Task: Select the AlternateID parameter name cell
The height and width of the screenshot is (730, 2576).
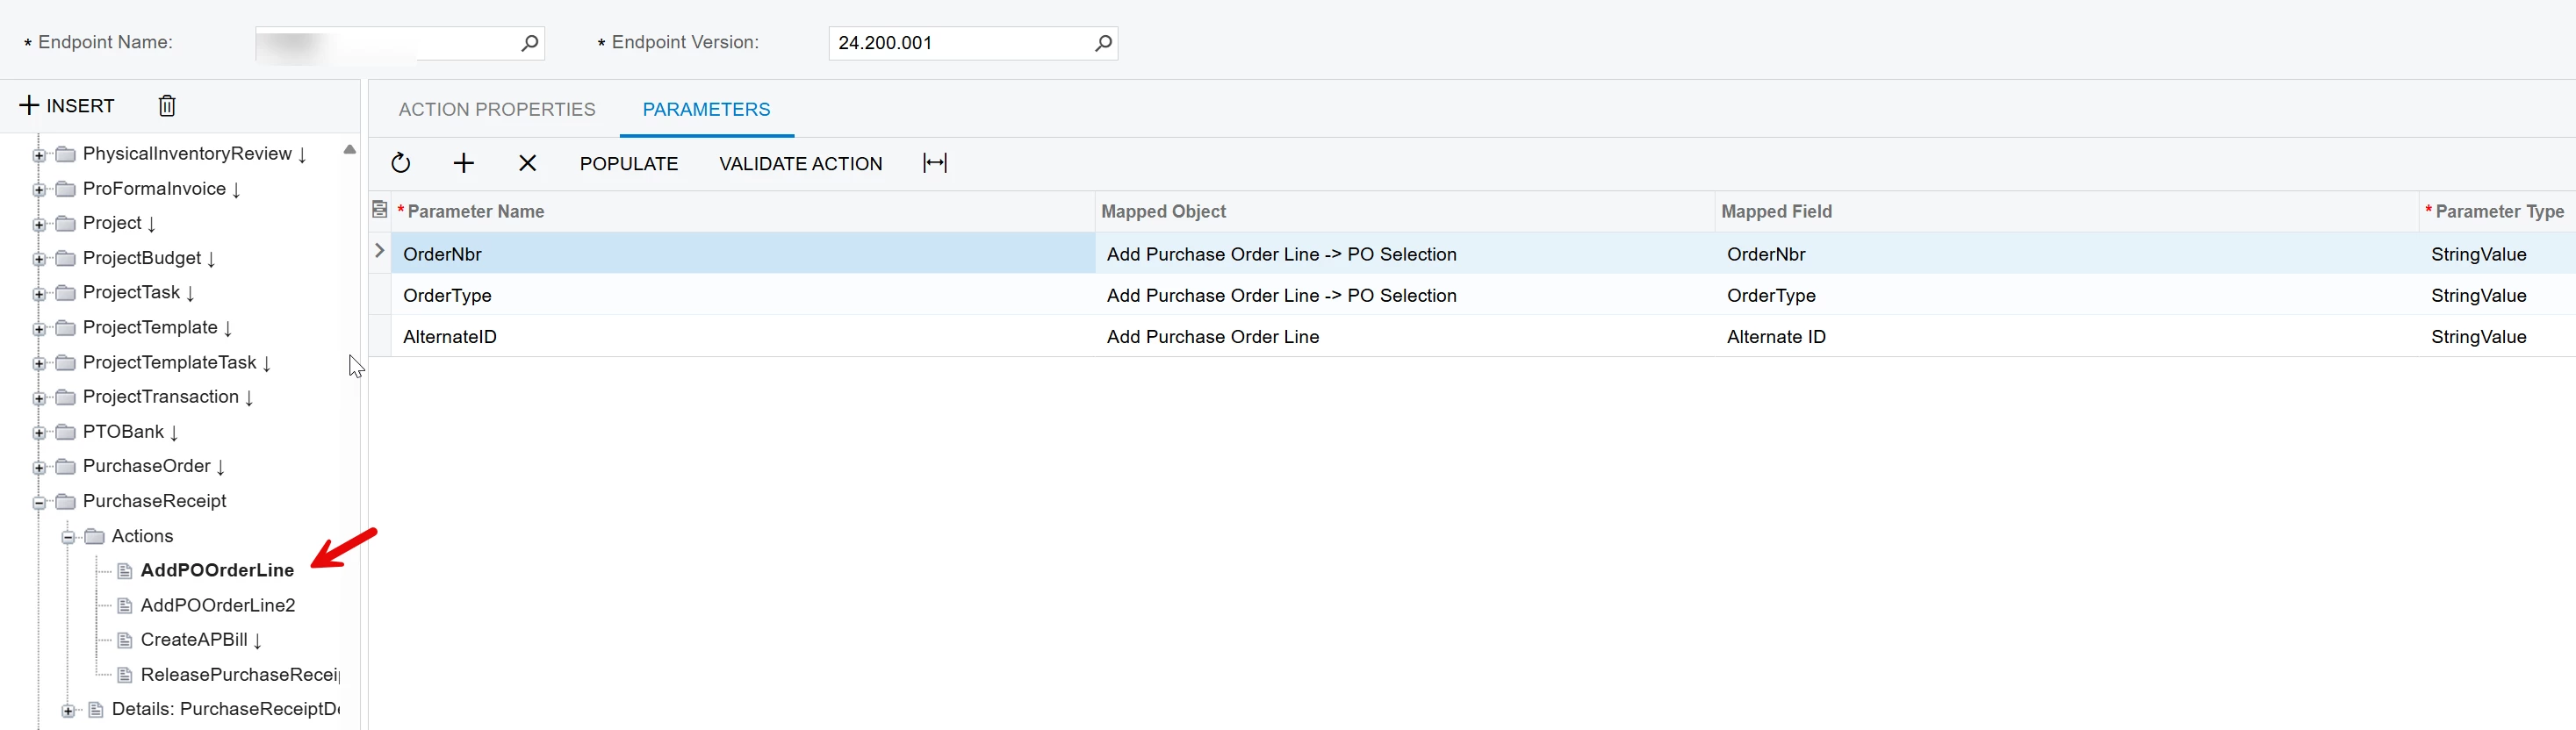Action: coord(742,337)
